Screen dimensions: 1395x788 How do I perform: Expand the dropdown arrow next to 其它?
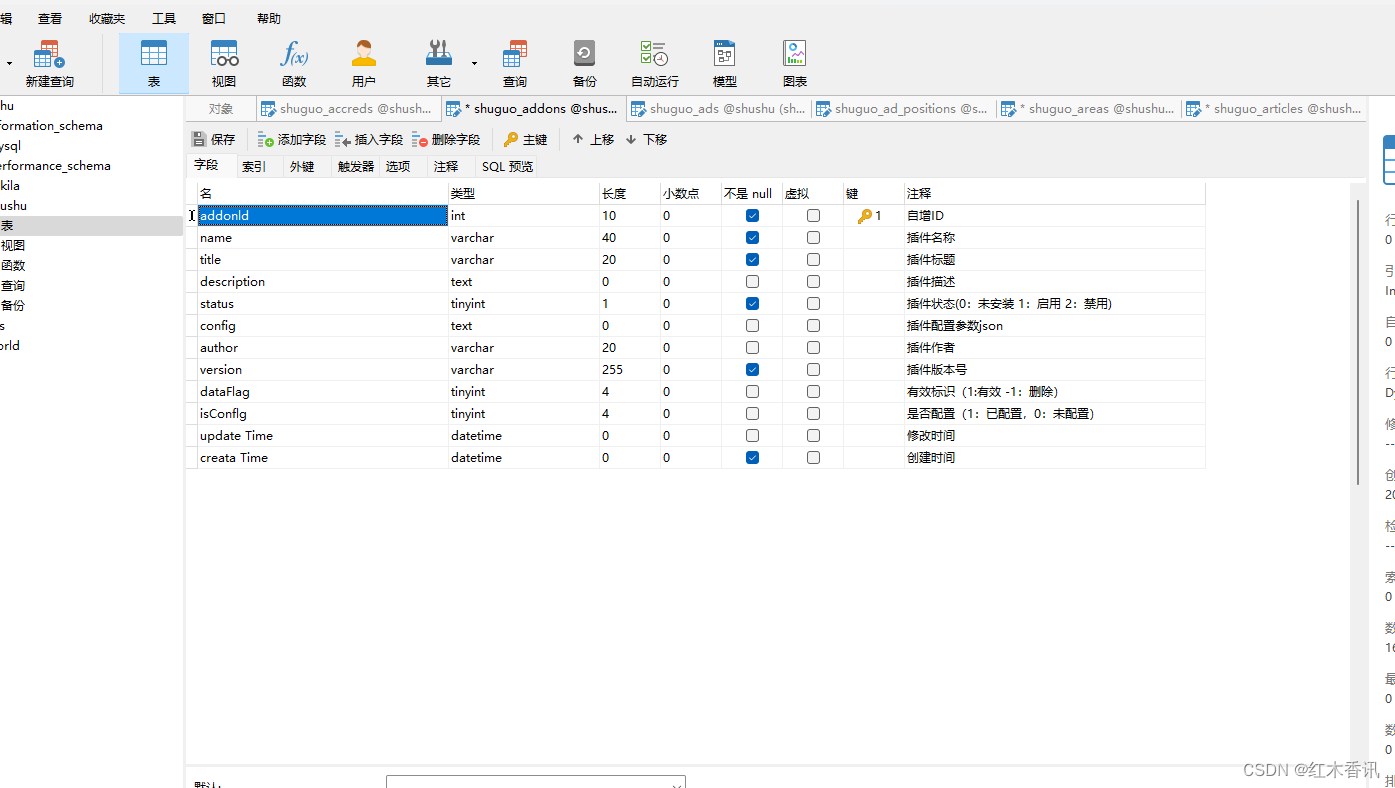click(x=474, y=63)
